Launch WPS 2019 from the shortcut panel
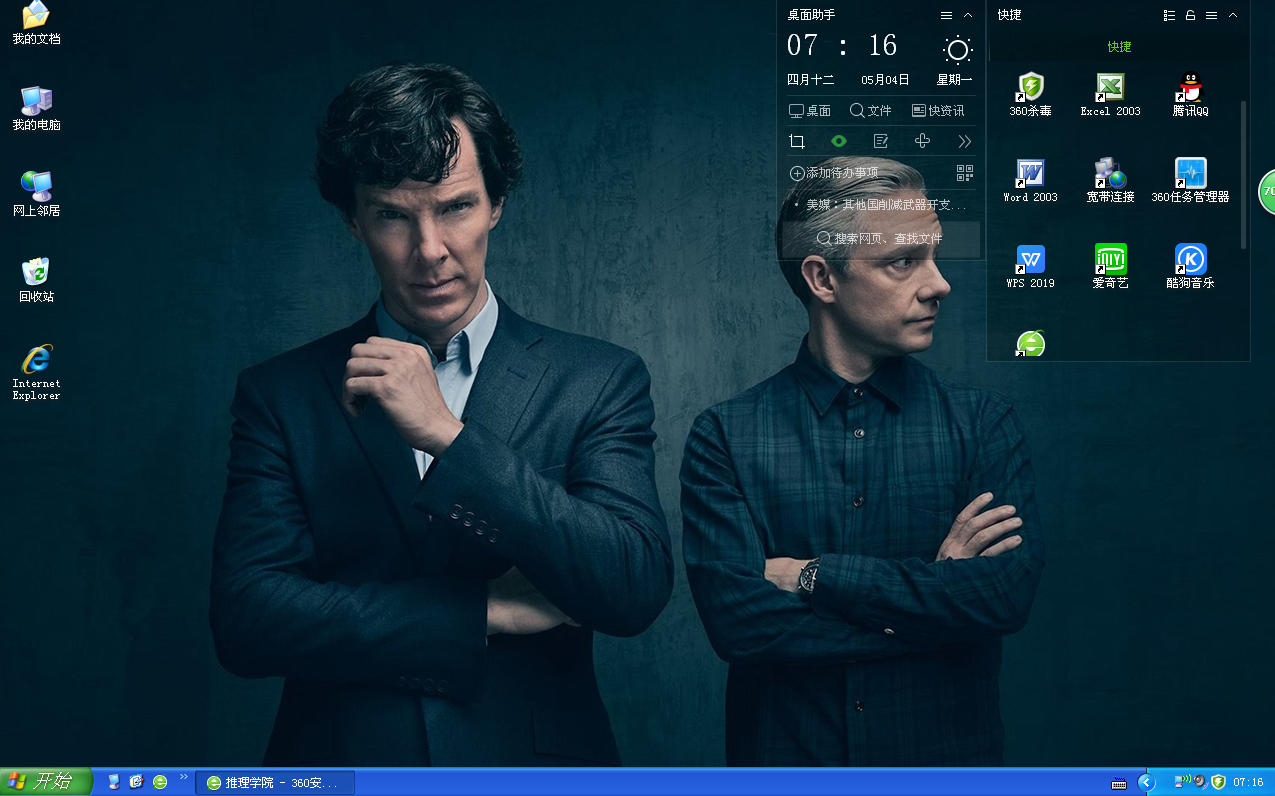 point(1030,267)
